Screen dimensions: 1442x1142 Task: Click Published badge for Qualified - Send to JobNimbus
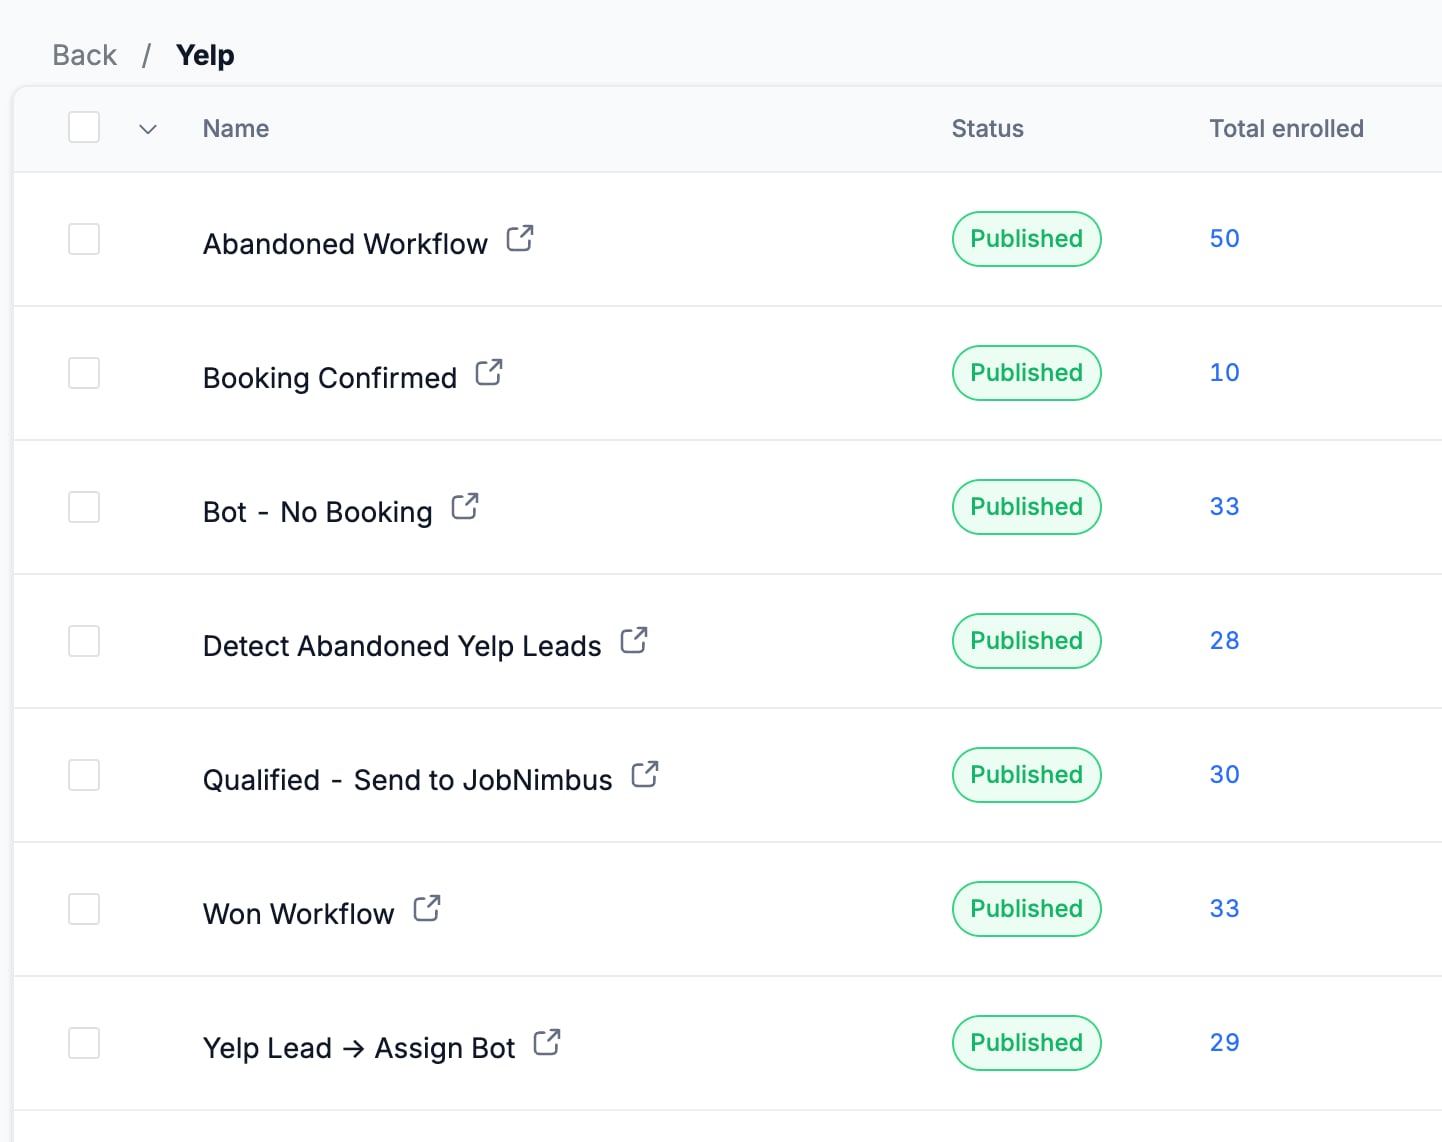[x=1027, y=775]
